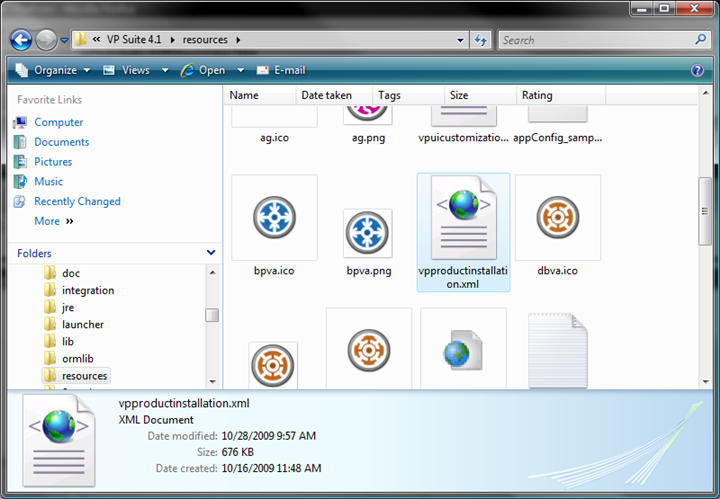The image size is (720, 499).
Task: Click Open with Internet Explorer button
Action: coord(203,70)
